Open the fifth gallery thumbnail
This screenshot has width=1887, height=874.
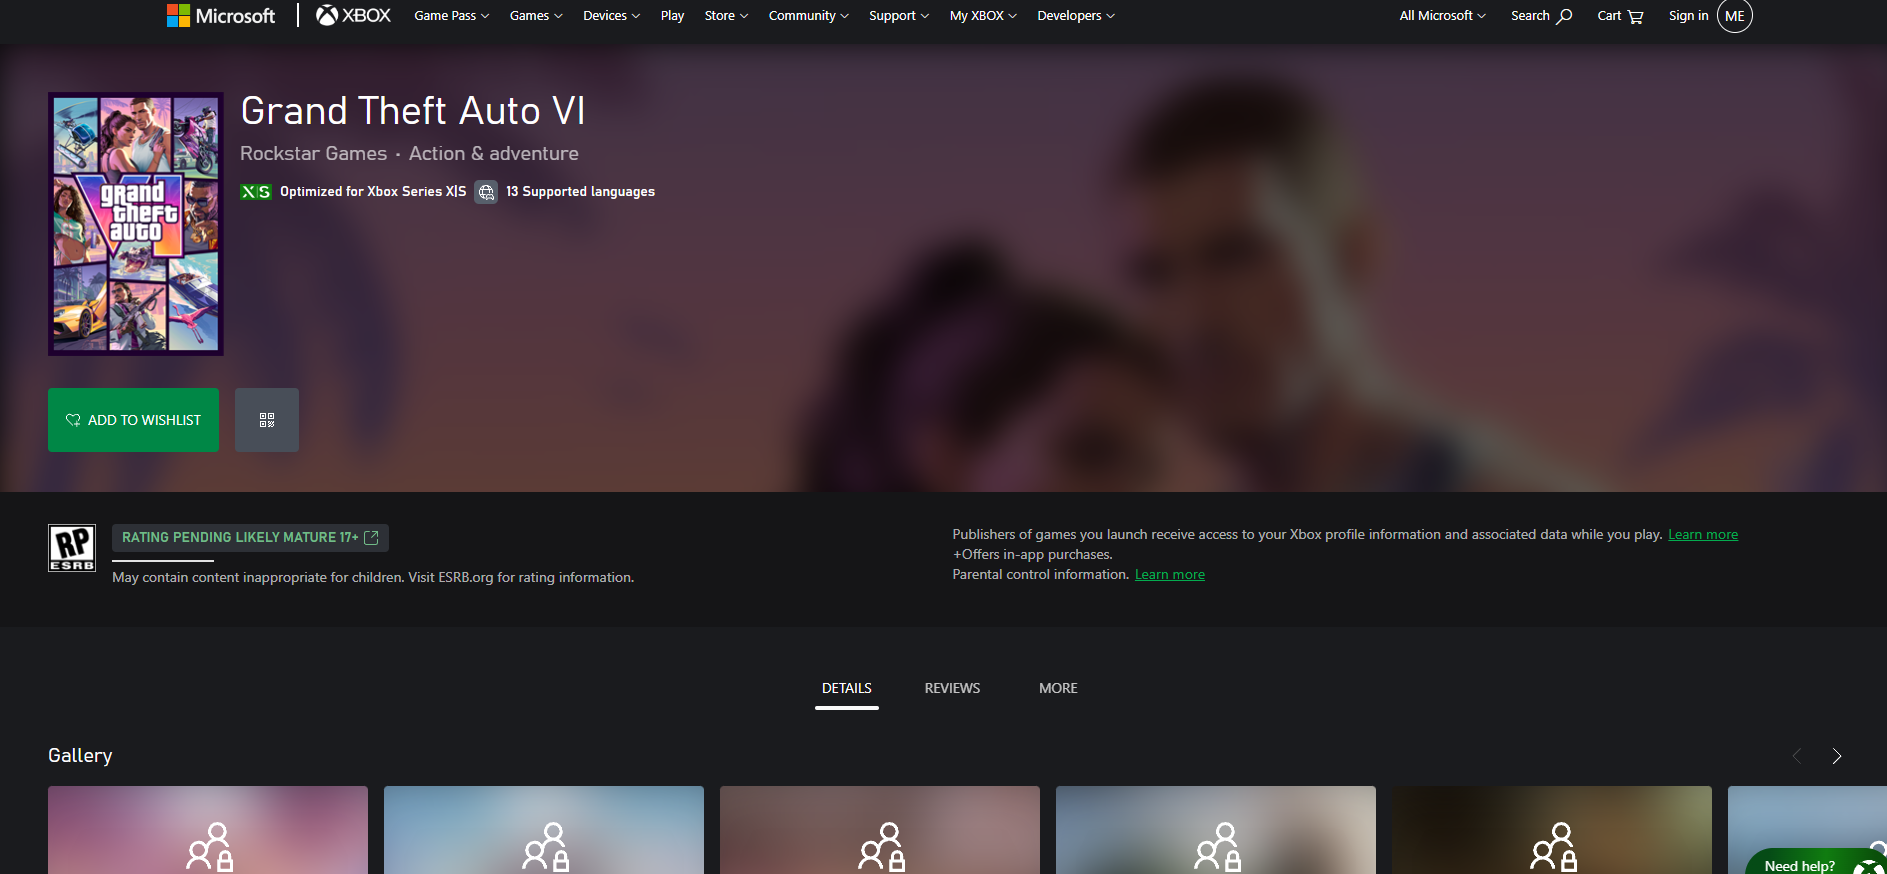[x=1552, y=830]
